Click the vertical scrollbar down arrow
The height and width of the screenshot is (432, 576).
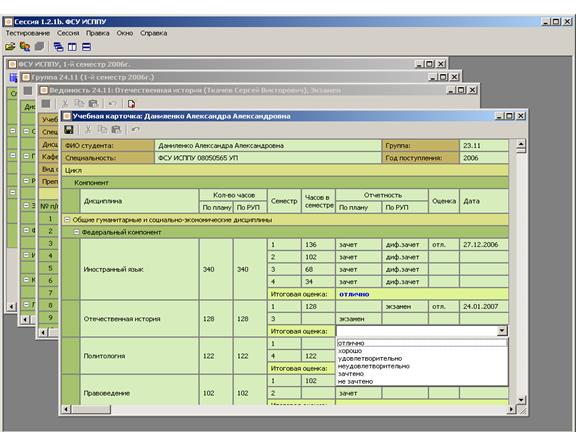point(521,400)
